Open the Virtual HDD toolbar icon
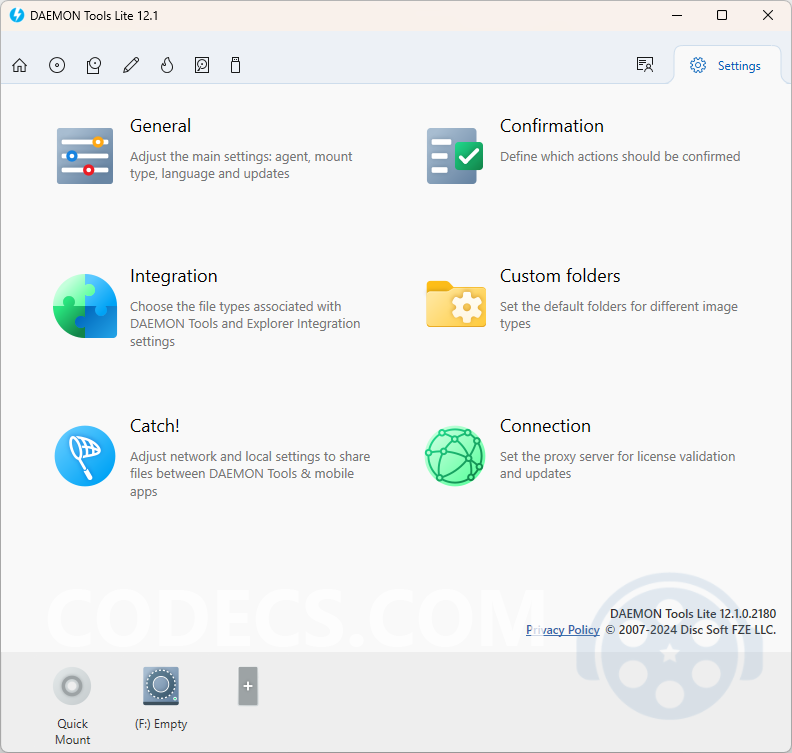Viewport: 792px width, 753px height. [202, 65]
